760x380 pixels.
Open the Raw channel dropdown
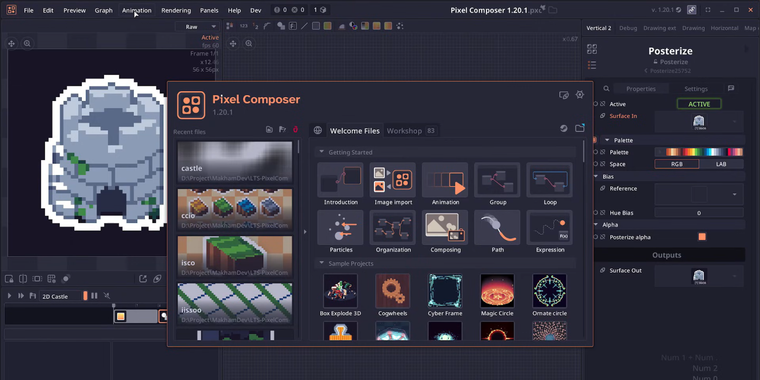(196, 27)
